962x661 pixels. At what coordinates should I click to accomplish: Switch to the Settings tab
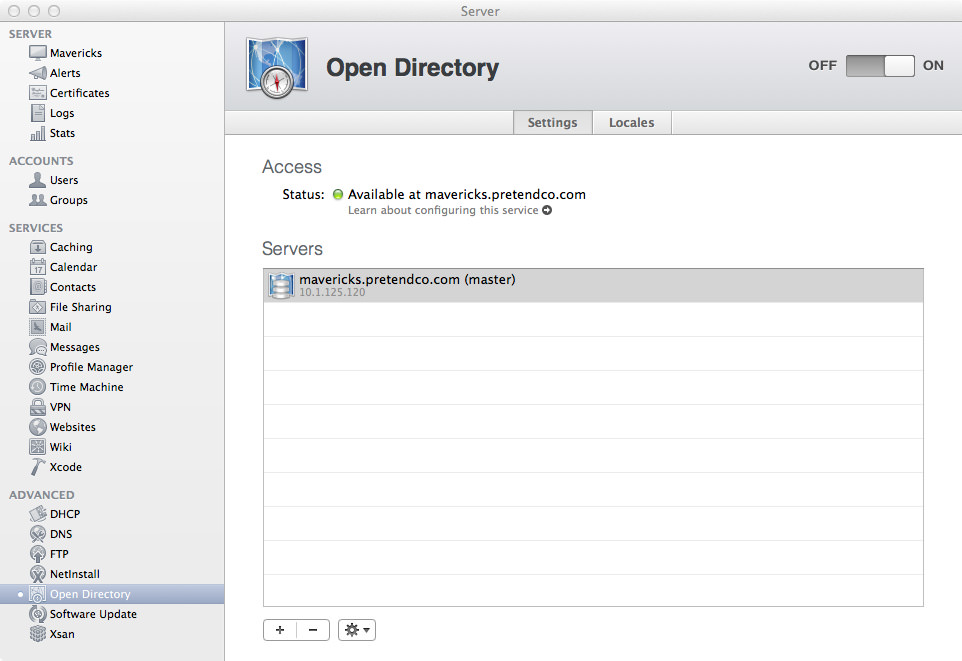click(552, 123)
